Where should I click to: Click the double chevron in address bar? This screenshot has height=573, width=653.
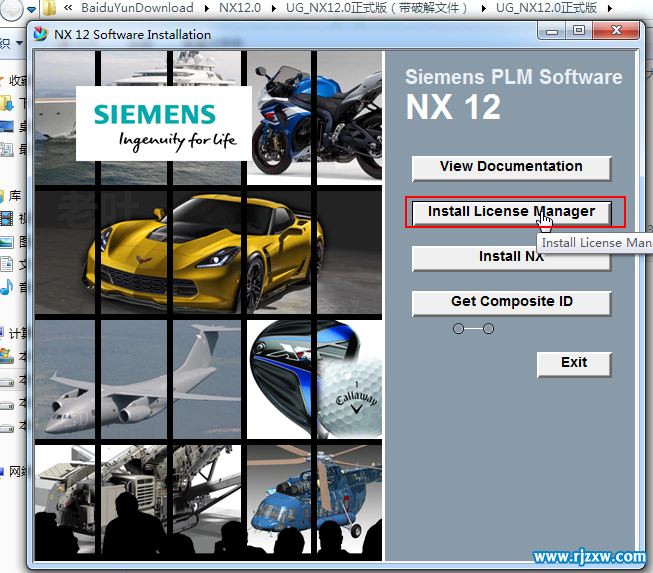click(x=68, y=7)
